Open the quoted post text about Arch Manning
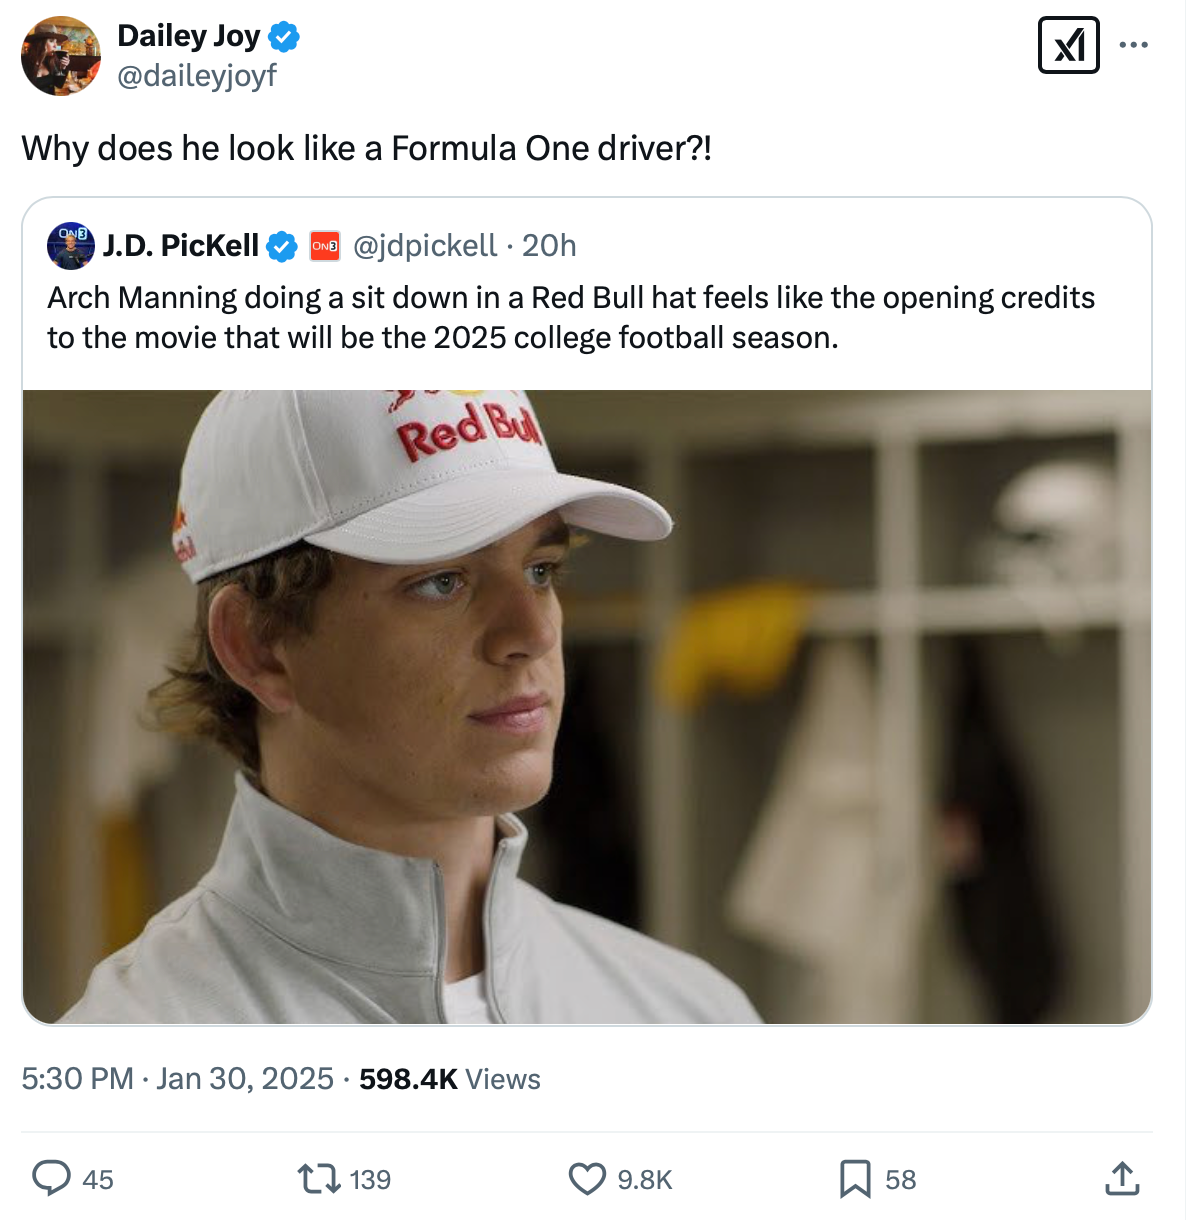The height and width of the screenshot is (1220, 1186). point(571,317)
